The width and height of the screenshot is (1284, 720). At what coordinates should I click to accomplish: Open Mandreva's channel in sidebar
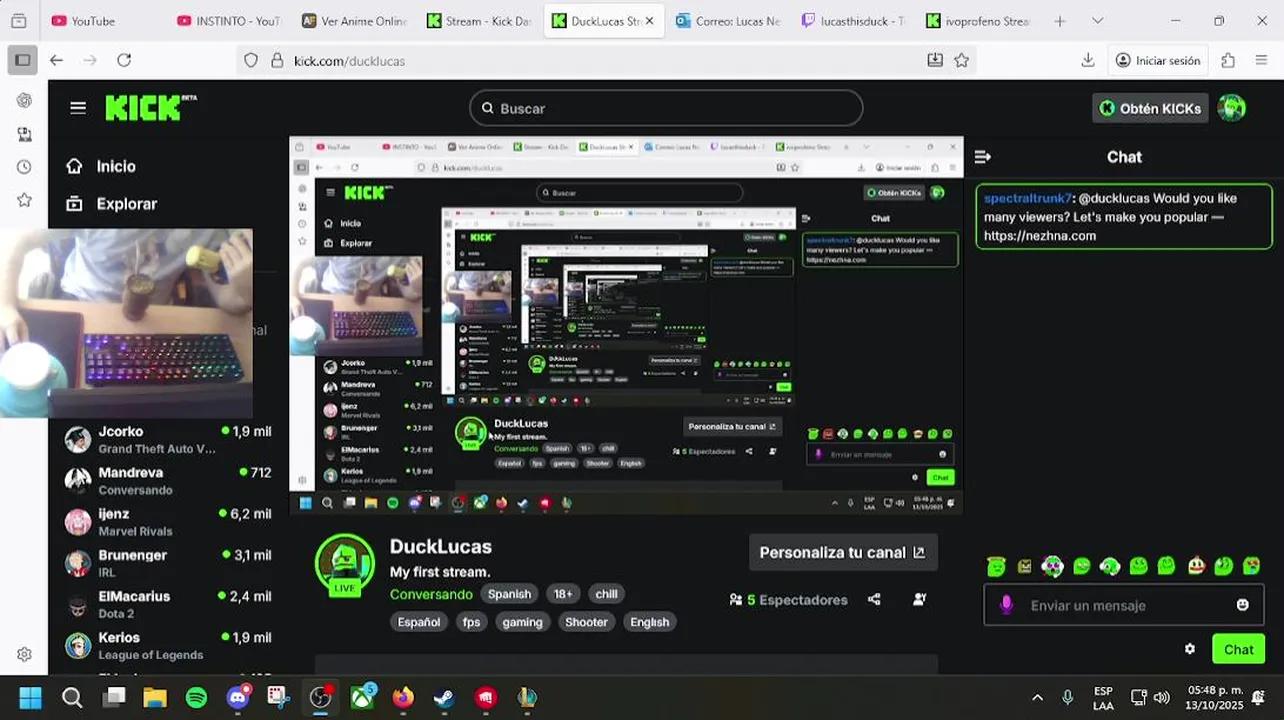coord(168,481)
